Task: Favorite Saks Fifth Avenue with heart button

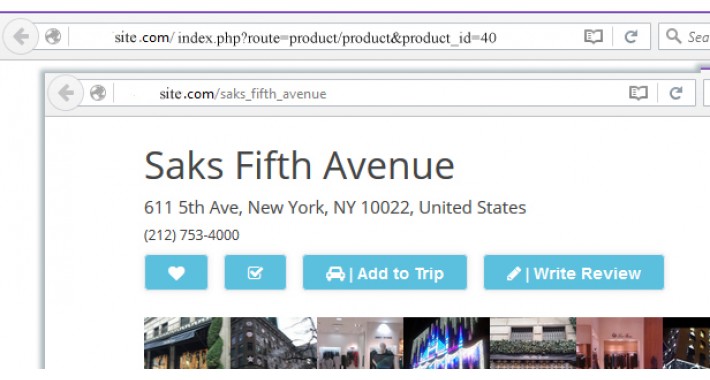Action: [176, 272]
